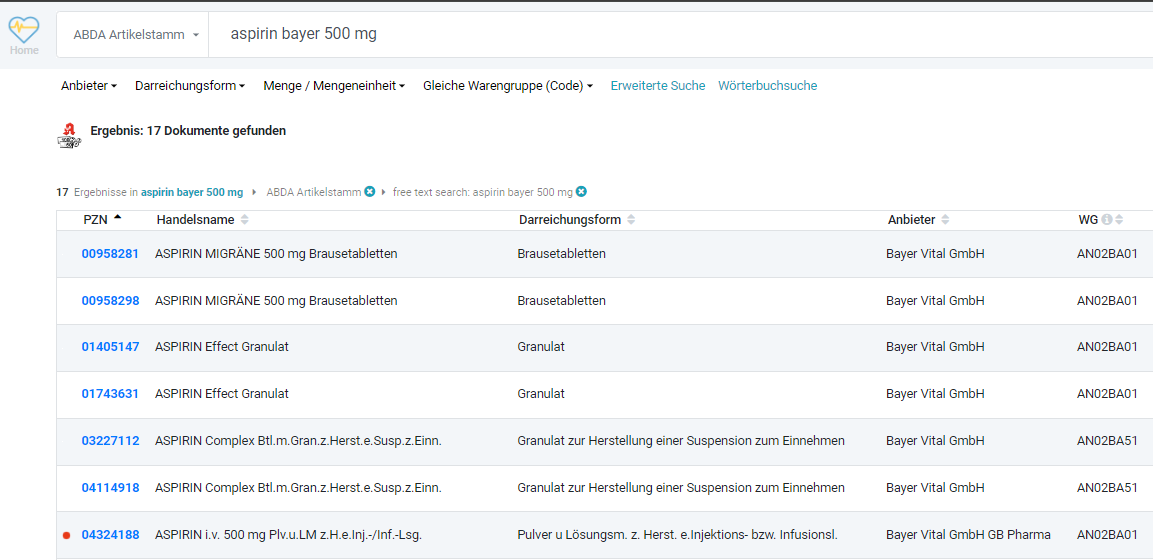This screenshot has width=1153, height=560.
Task: Focus the search field containing aspirin bayer 500 mg
Action: click(680, 35)
